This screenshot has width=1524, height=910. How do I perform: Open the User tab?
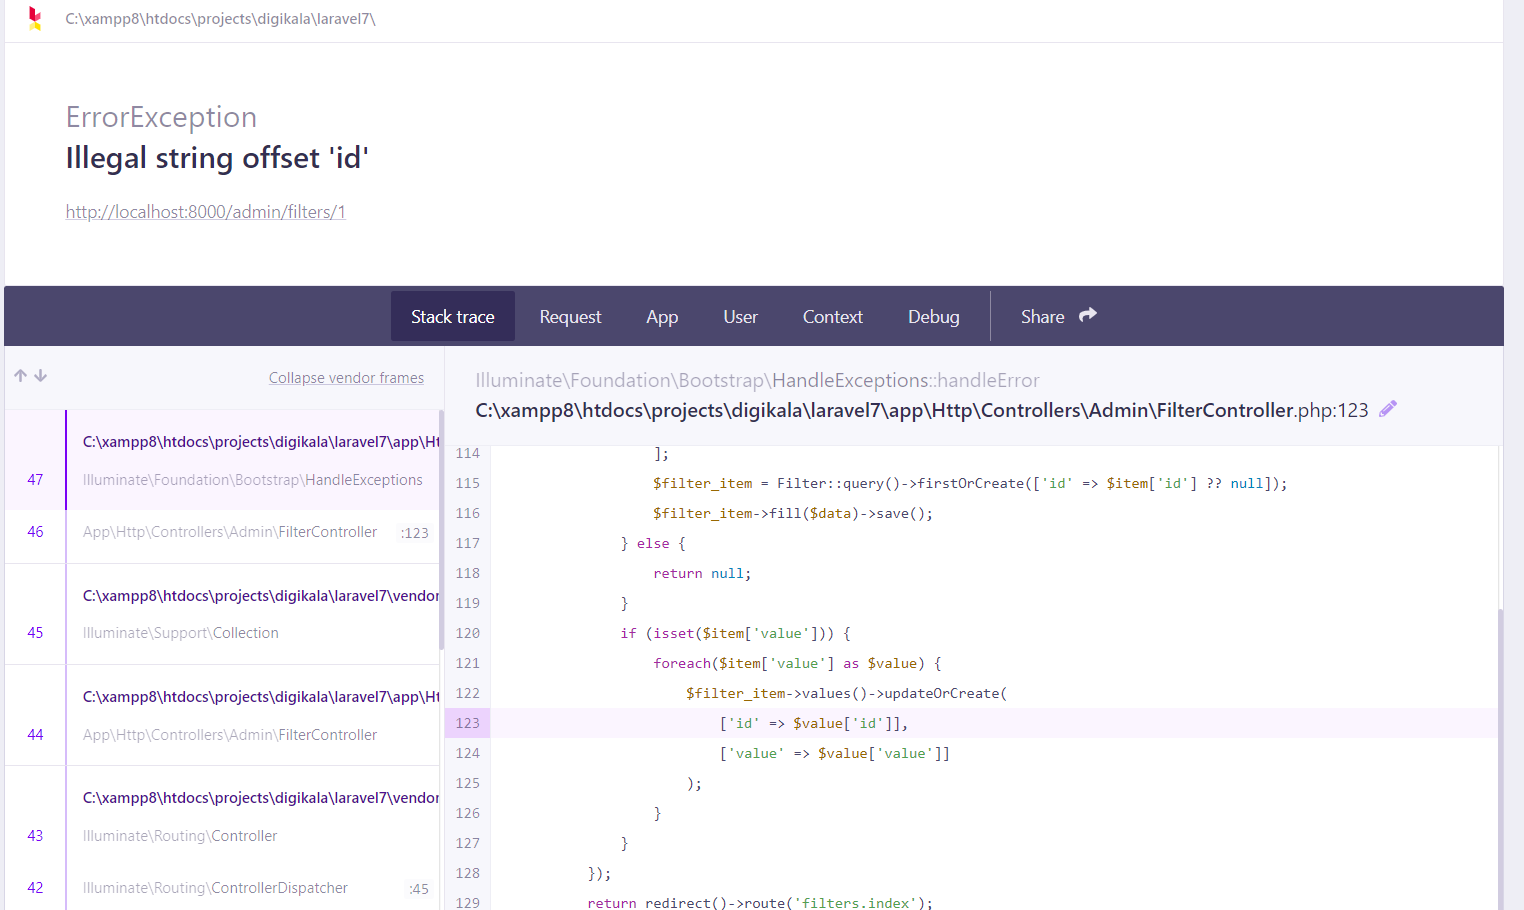(741, 316)
